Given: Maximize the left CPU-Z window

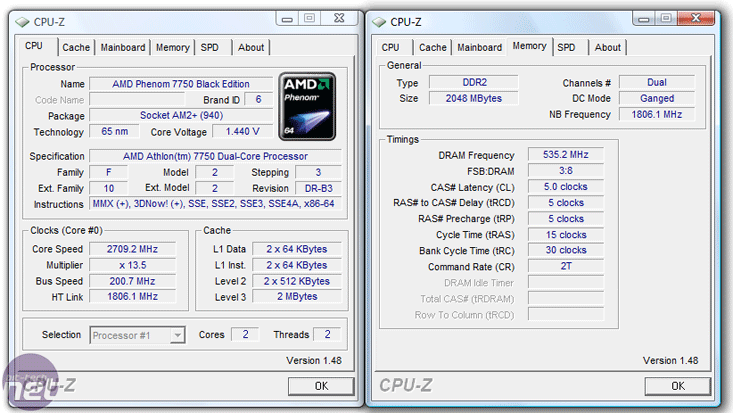Looking at the screenshot, I should point(309,19).
